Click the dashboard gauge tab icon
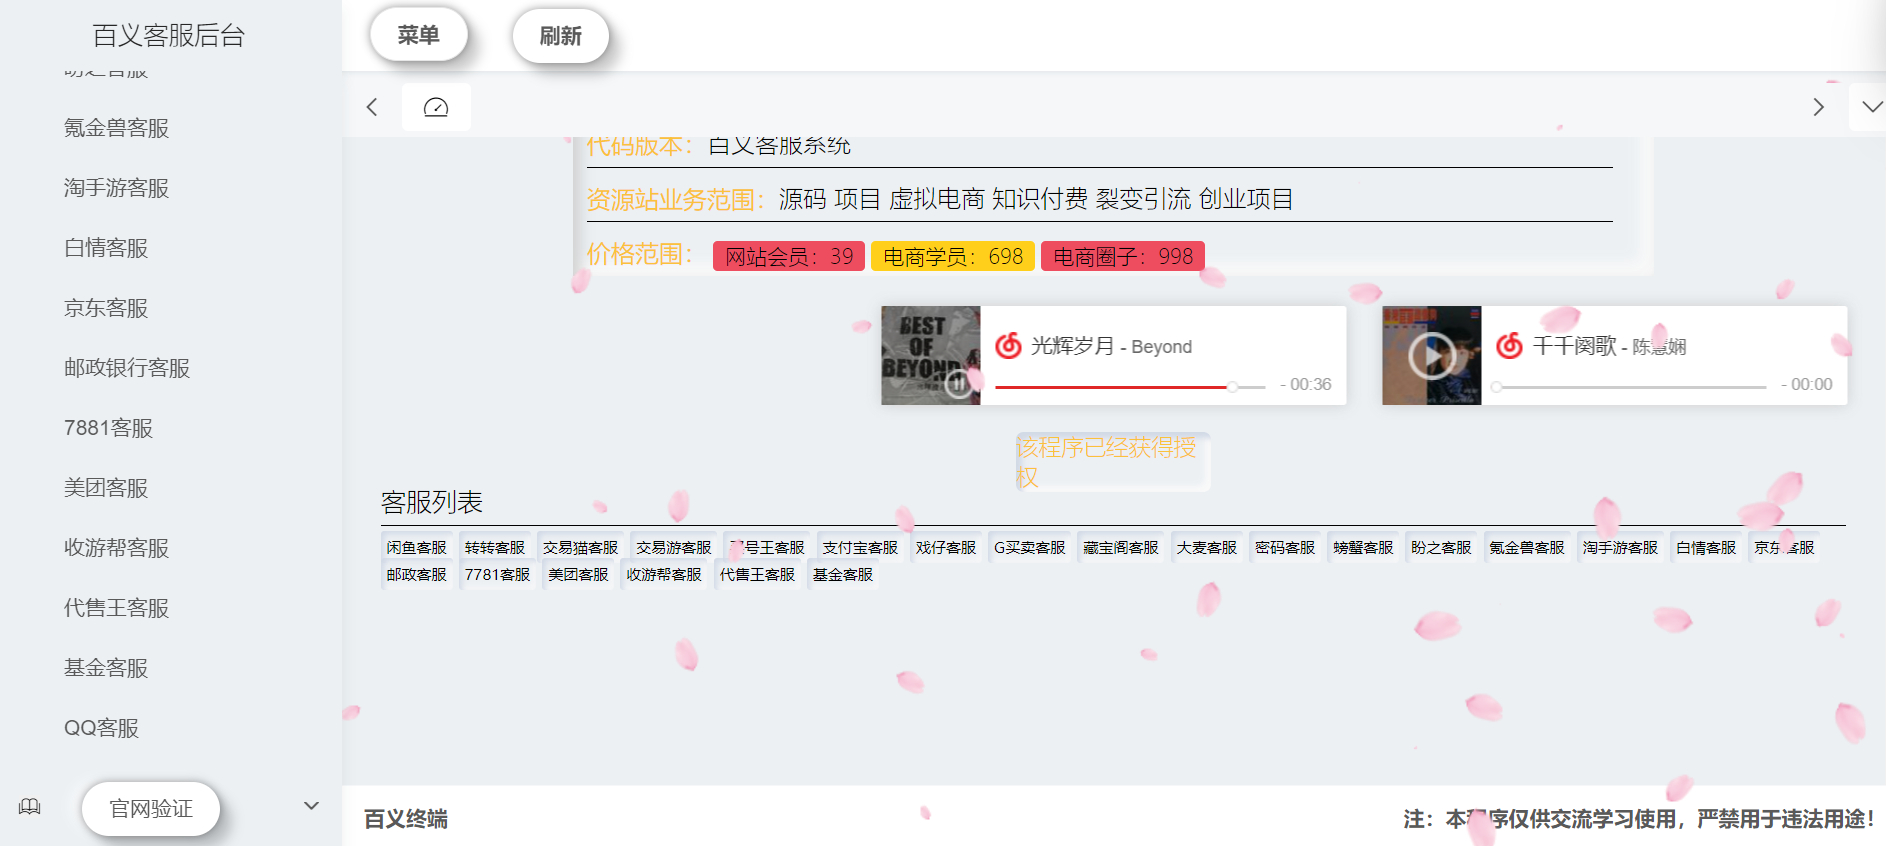Screen dimensions: 1886x846 coord(436,107)
